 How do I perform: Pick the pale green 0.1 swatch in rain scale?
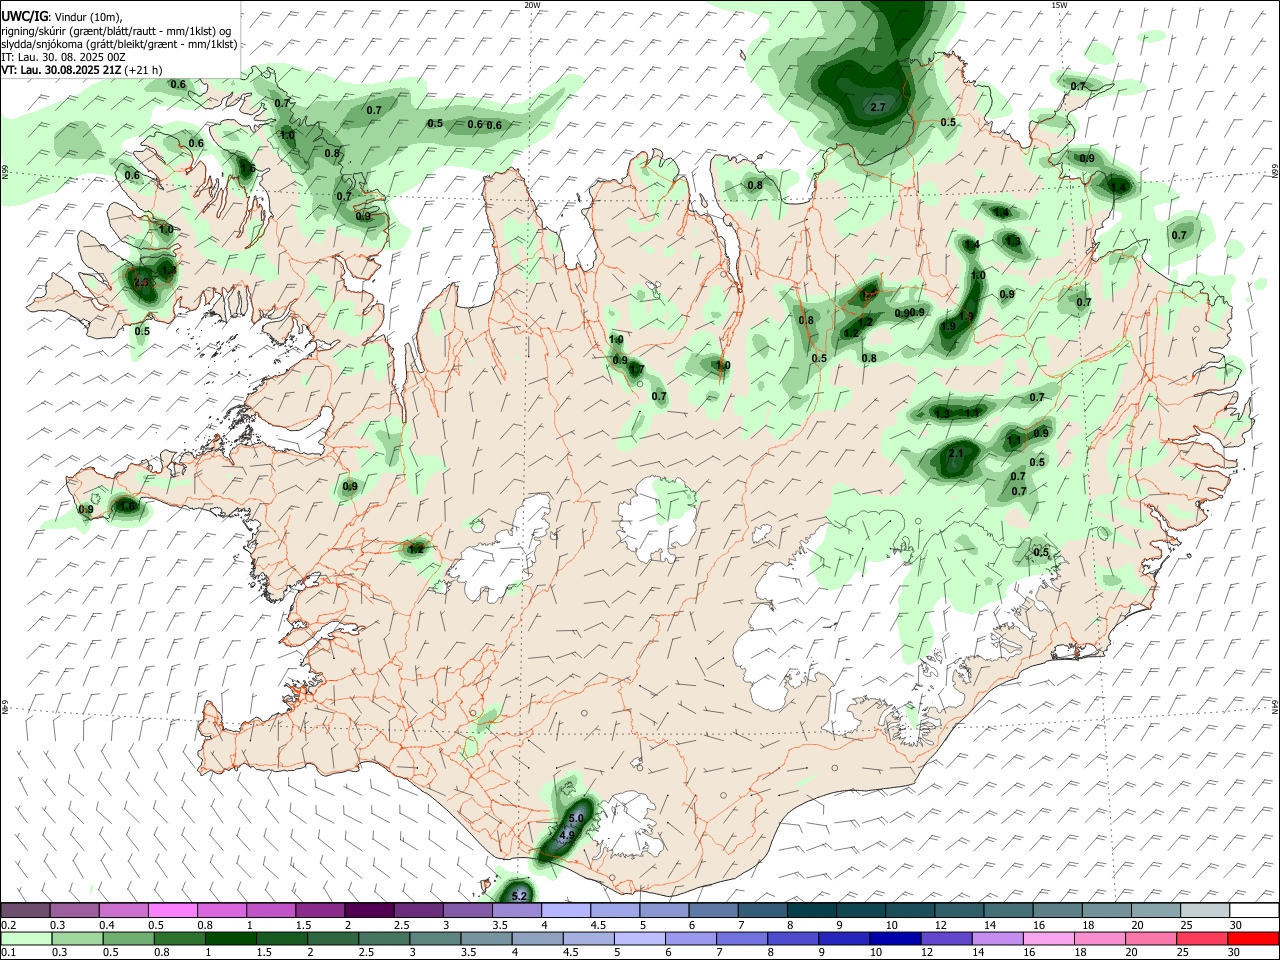pyautogui.click(x=26, y=938)
